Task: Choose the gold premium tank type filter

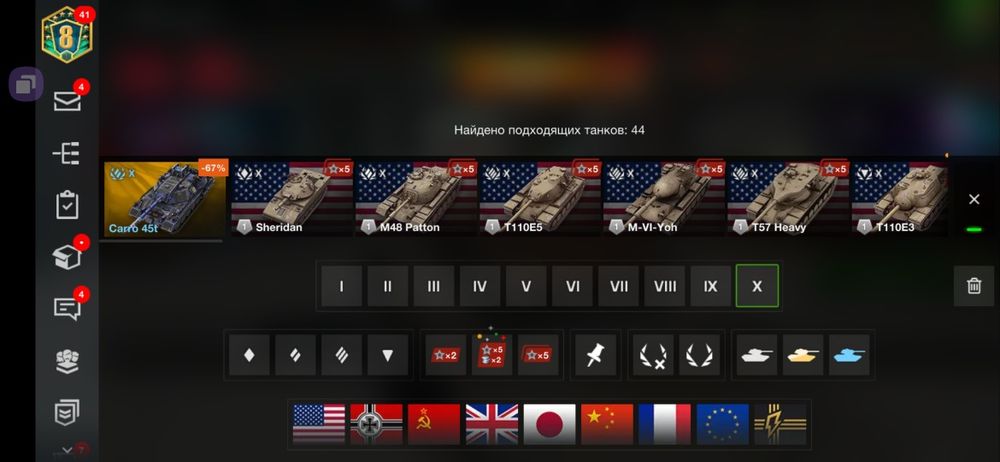Action: point(803,355)
